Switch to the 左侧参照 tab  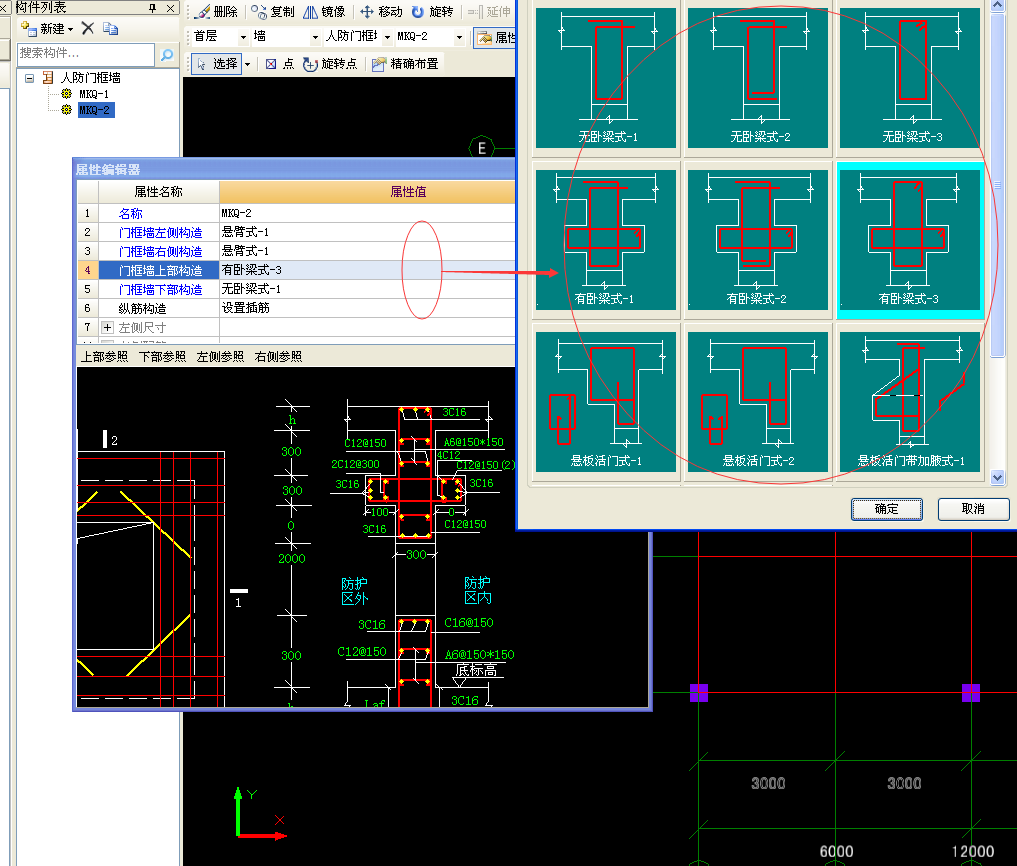(x=220, y=357)
